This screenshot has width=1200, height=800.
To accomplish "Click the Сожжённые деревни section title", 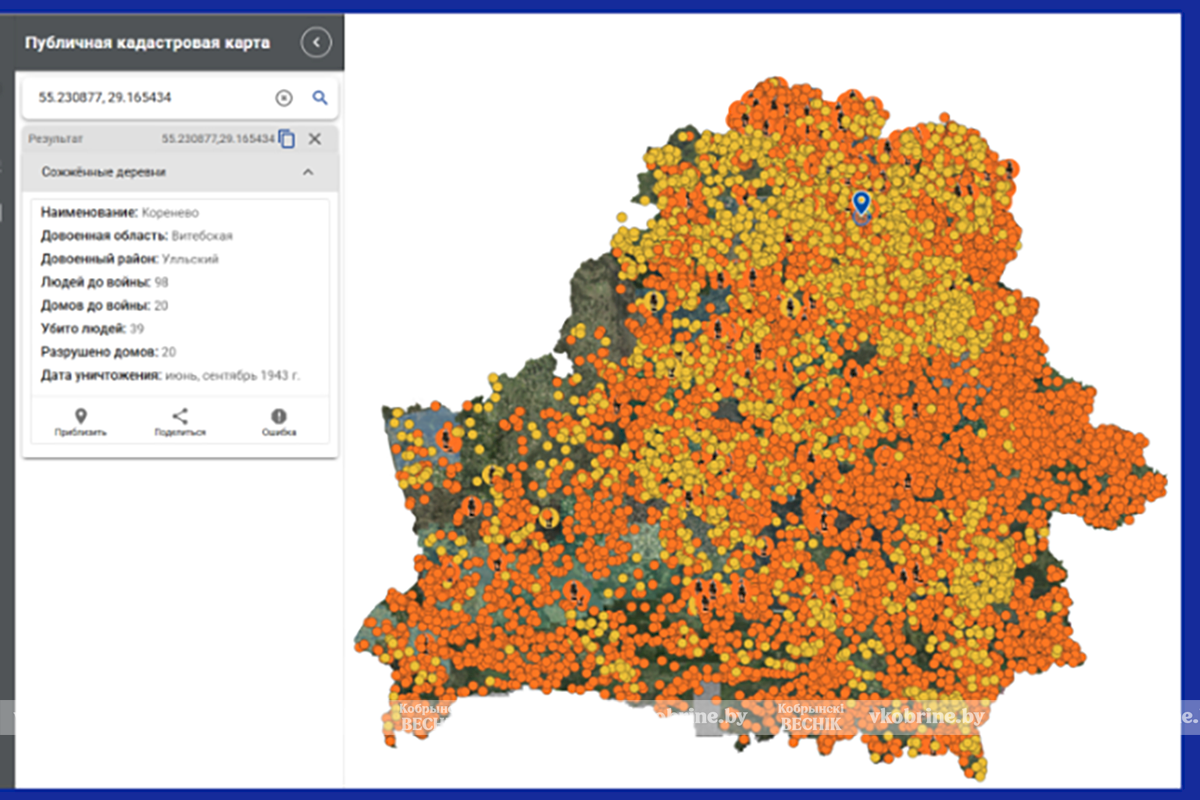I will coord(104,172).
